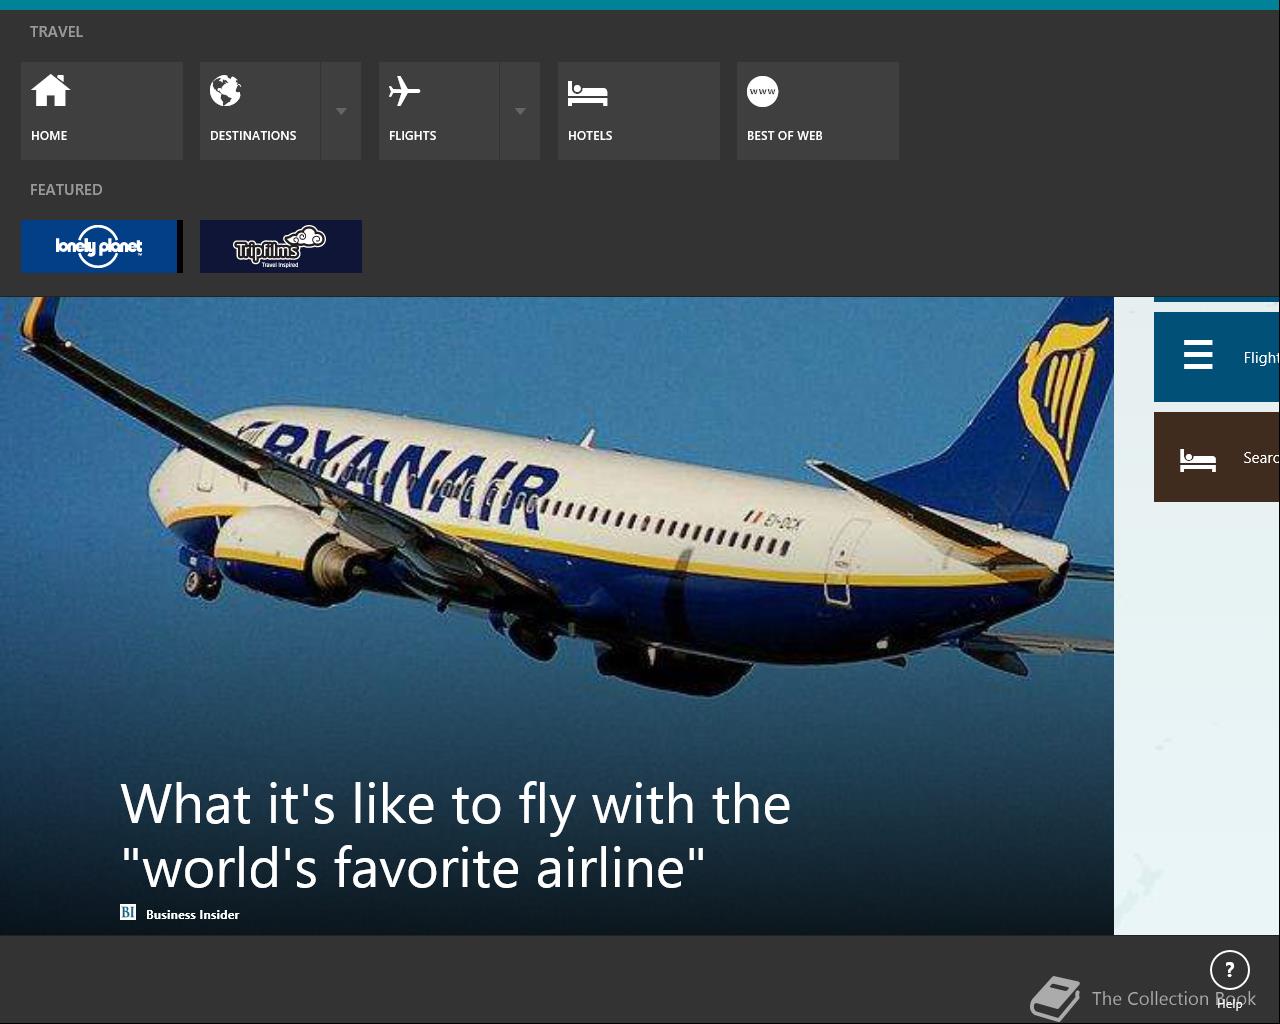This screenshot has width=1280, height=1024.
Task: Expand the Destinations dropdown arrow
Action: click(x=341, y=111)
